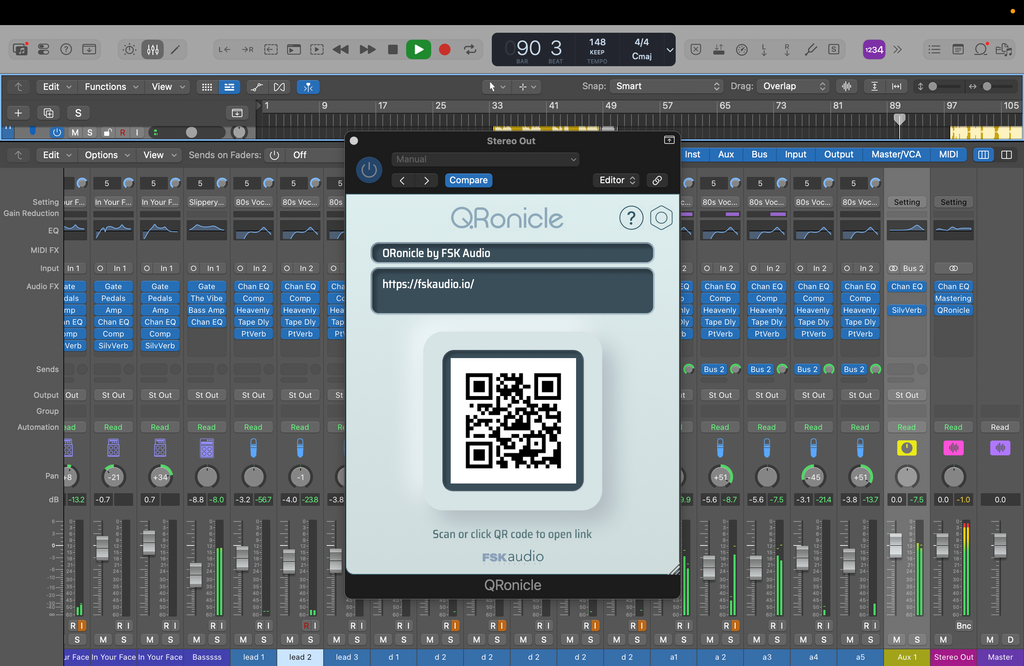Open the Tuner in the control bar

[x=811, y=50]
